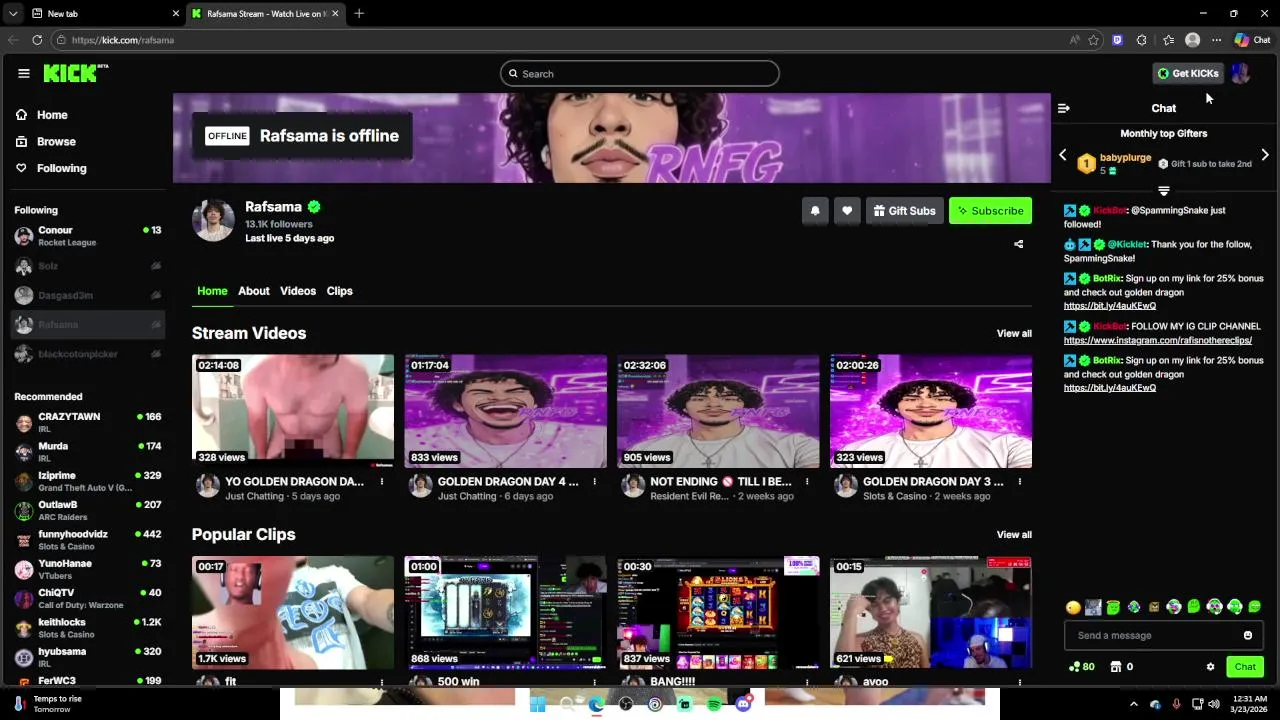View all Stream Videos
The height and width of the screenshot is (720, 1280).
tap(1014, 334)
